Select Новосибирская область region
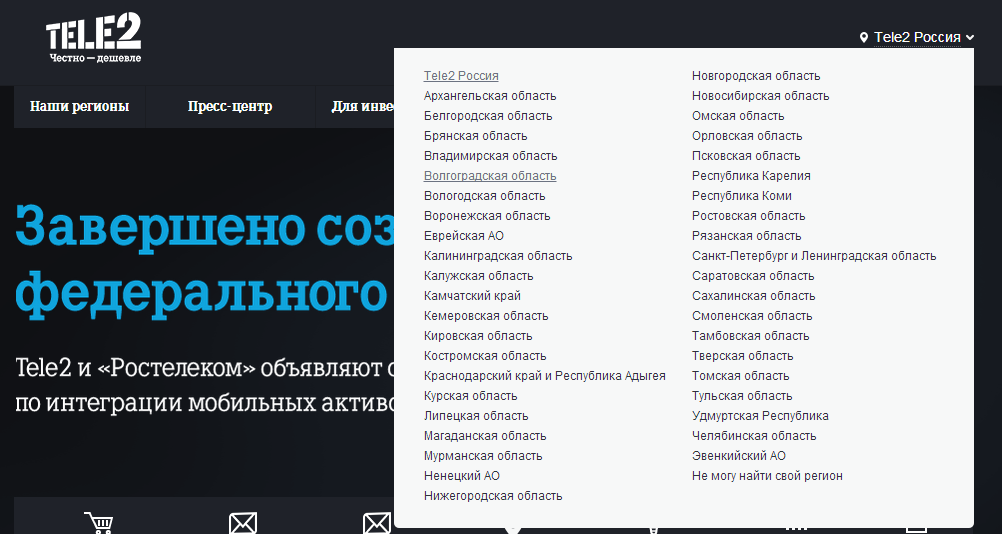 tap(760, 96)
